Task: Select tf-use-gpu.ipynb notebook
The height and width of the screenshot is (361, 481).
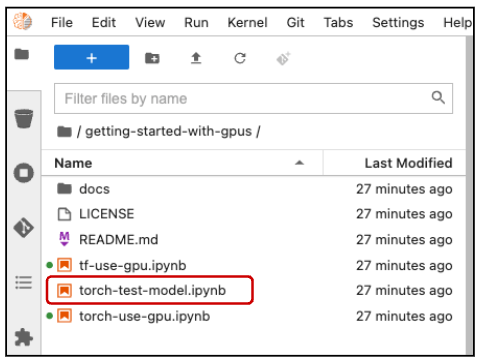Action: 253,265
